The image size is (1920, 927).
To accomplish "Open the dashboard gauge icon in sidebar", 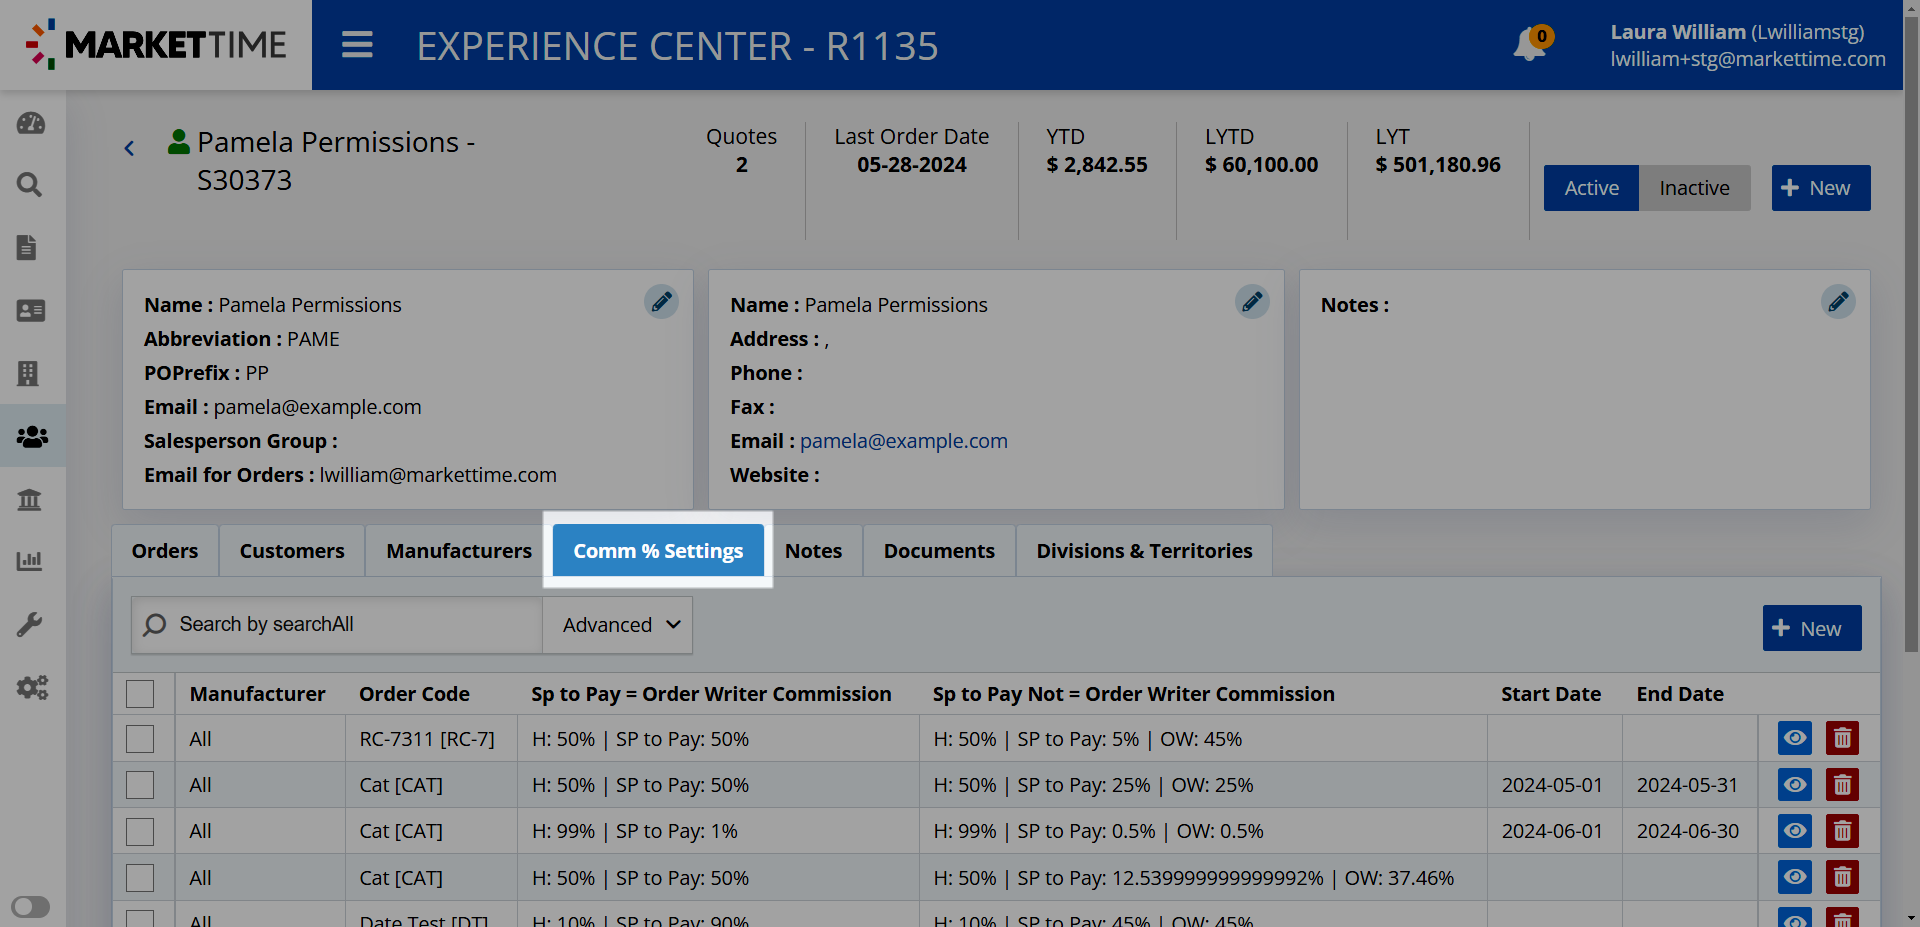I will [31, 123].
